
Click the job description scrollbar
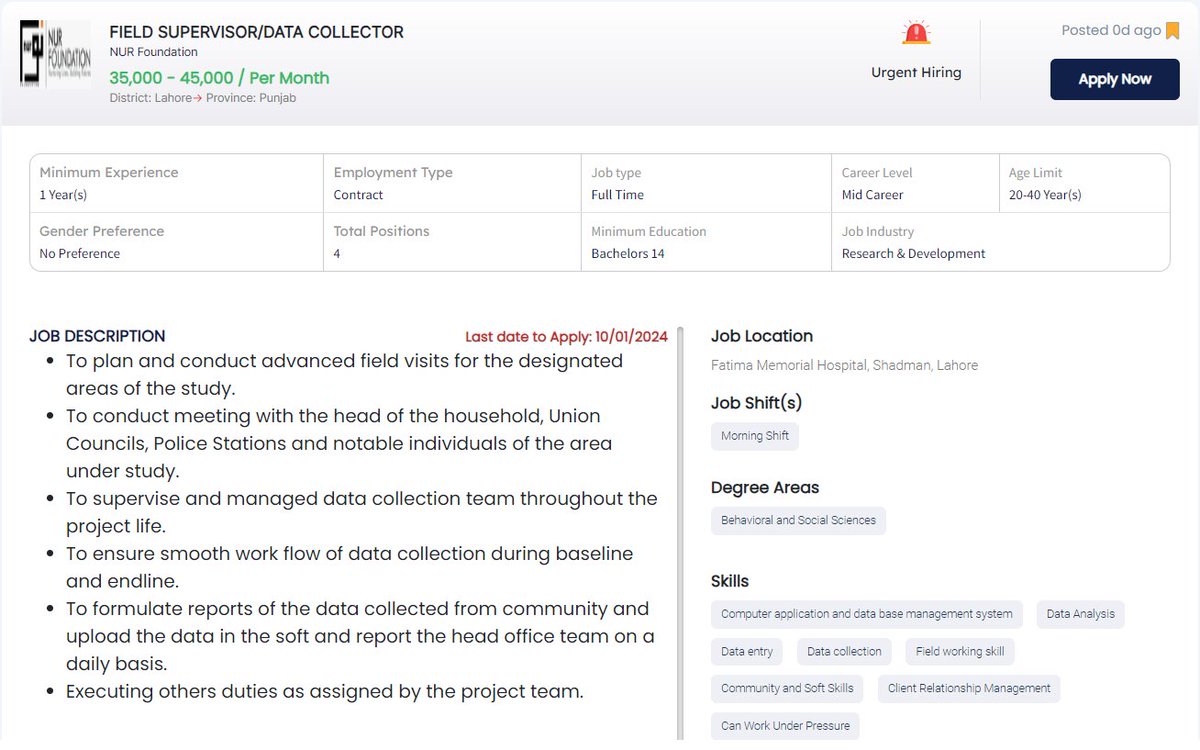point(681,532)
